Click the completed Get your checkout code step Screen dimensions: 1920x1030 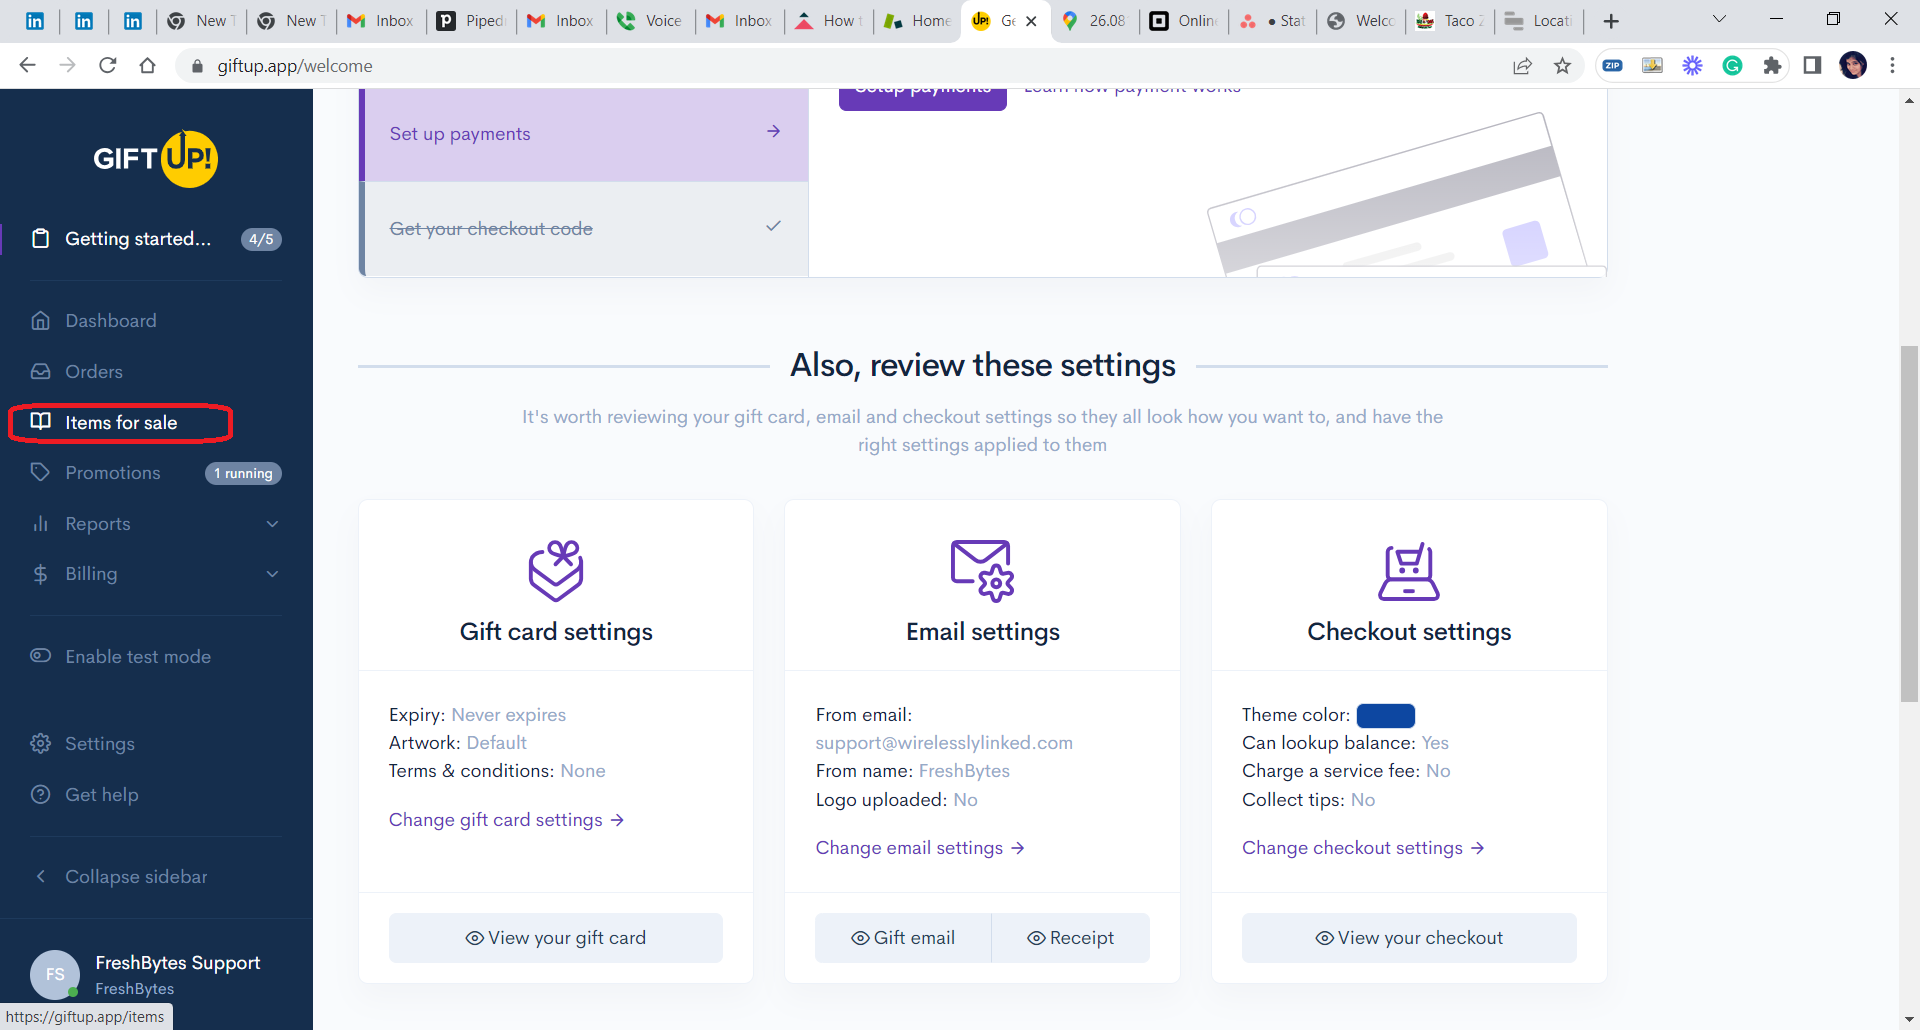click(x=585, y=228)
